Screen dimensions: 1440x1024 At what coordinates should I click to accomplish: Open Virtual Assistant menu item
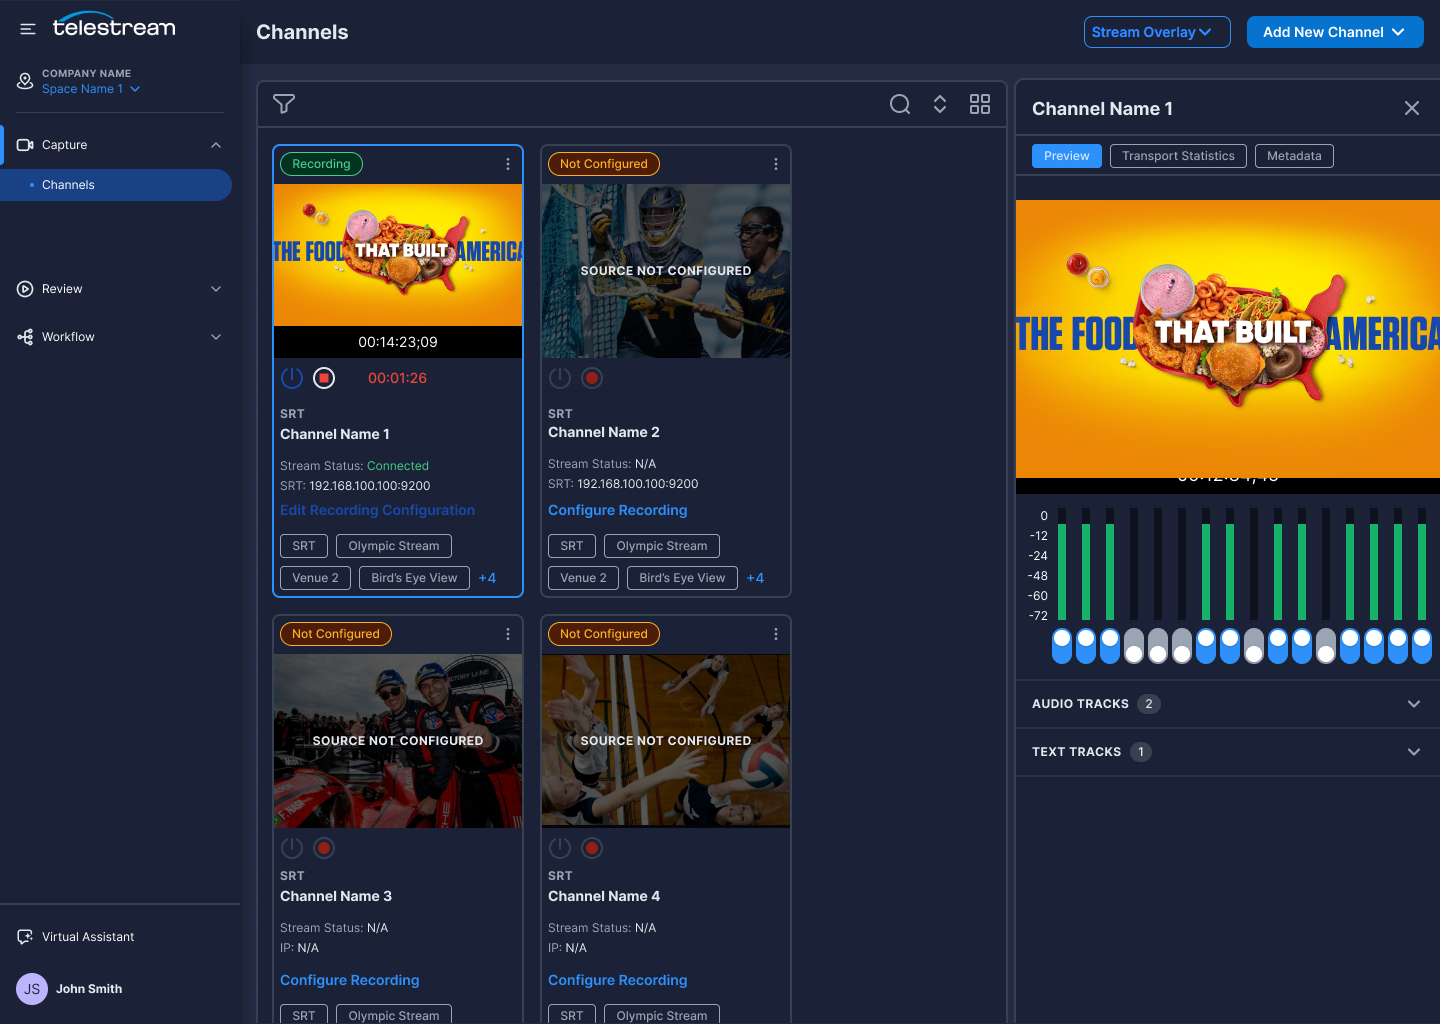click(x=88, y=937)
